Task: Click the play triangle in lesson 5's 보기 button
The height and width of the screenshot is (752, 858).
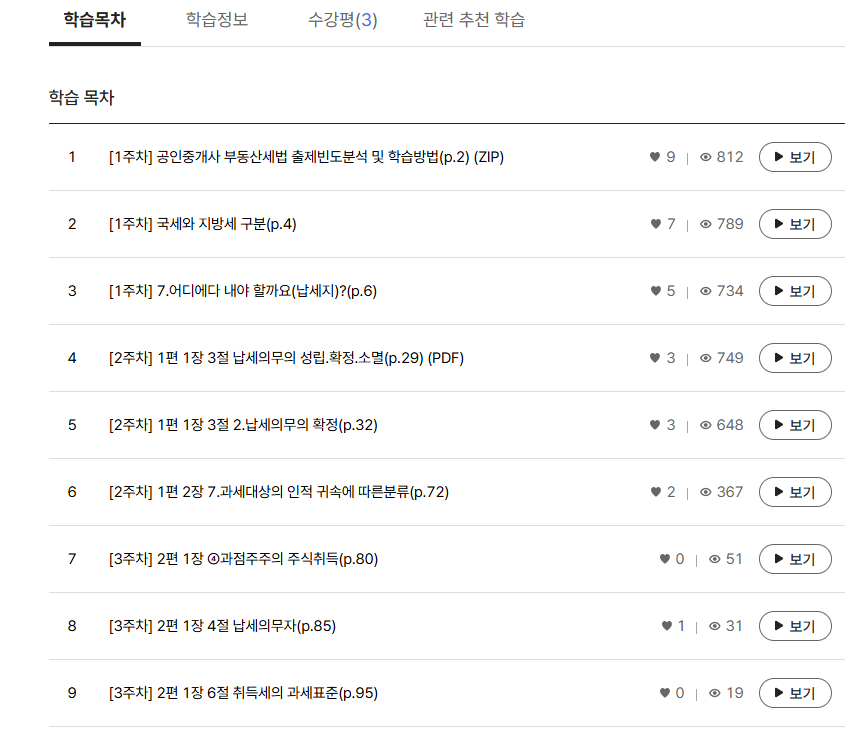Action: coord(777,424)
